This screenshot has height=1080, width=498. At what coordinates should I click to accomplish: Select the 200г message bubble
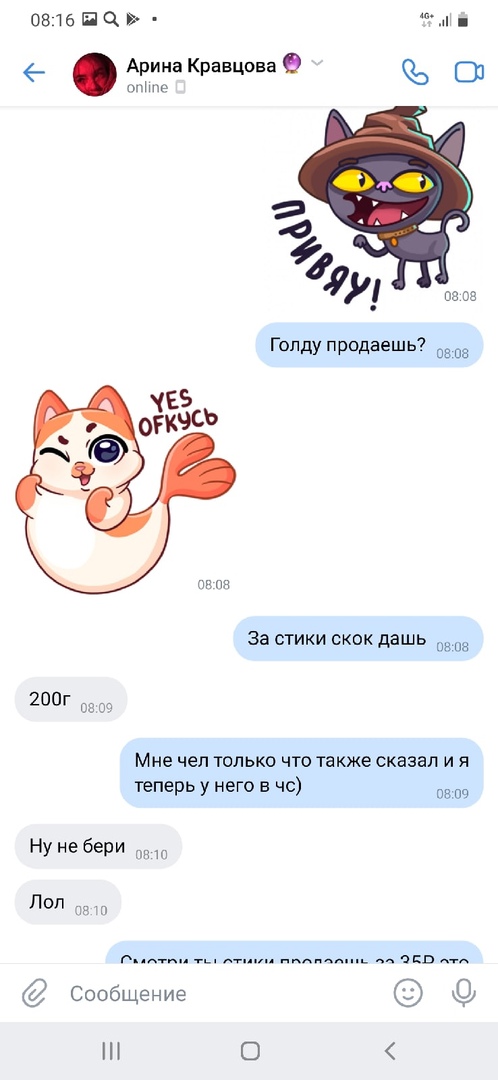[x=71, y=699]
